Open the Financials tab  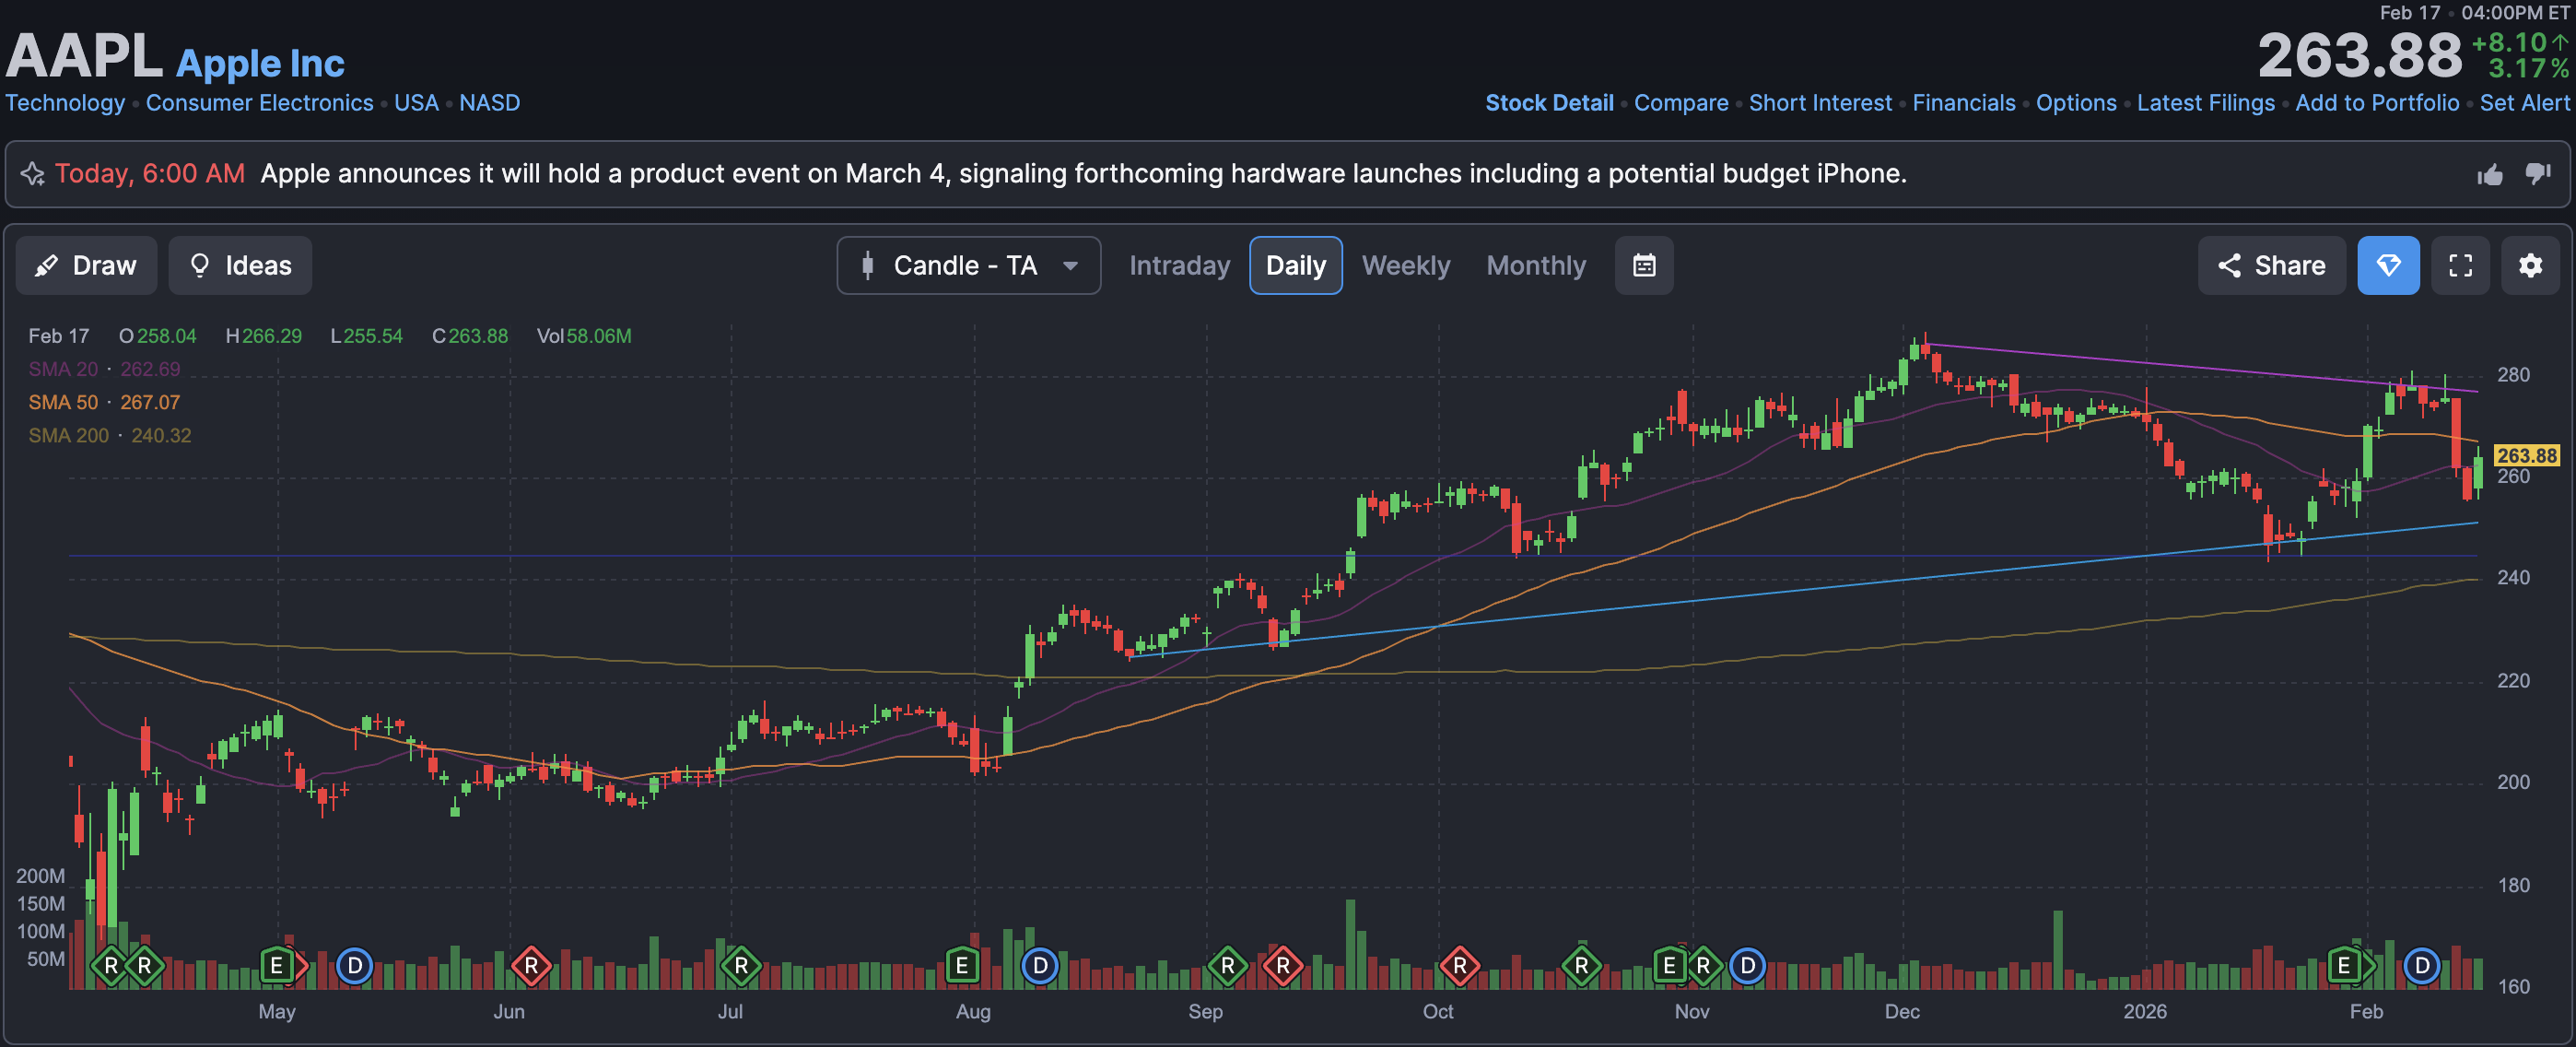(x=1963, y=103)
